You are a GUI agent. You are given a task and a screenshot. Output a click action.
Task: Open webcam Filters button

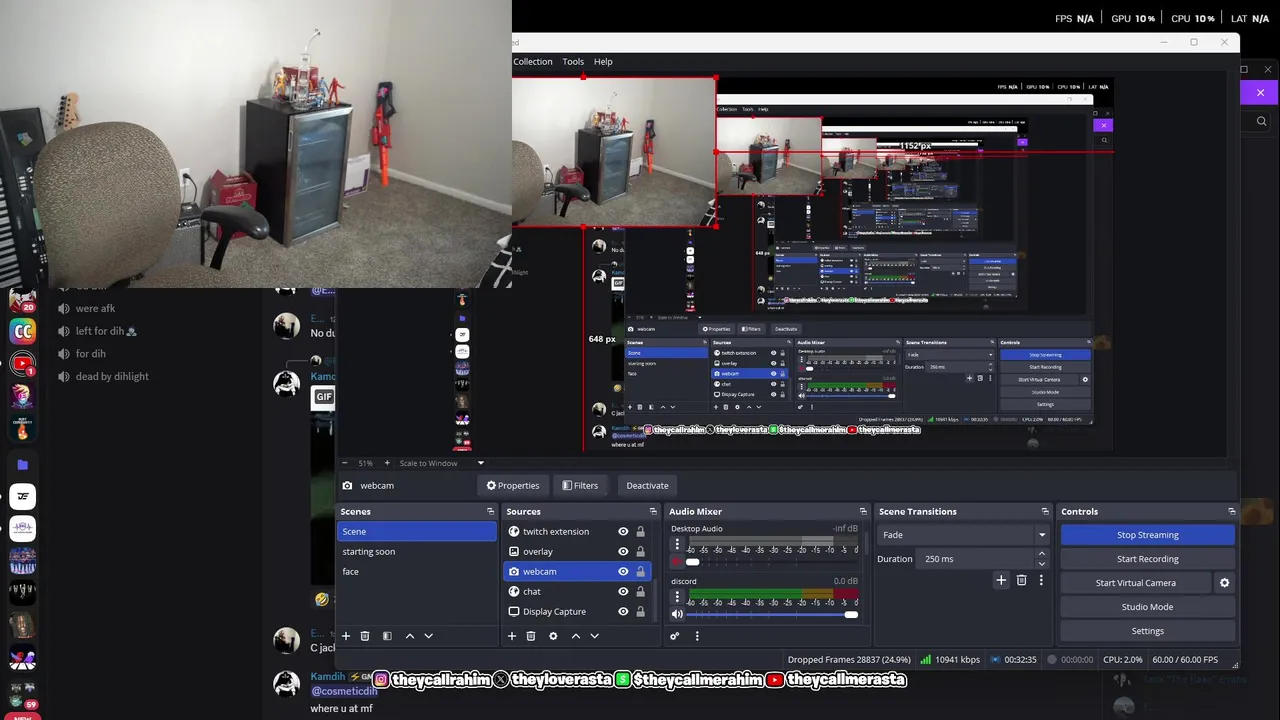pos(580,486)
